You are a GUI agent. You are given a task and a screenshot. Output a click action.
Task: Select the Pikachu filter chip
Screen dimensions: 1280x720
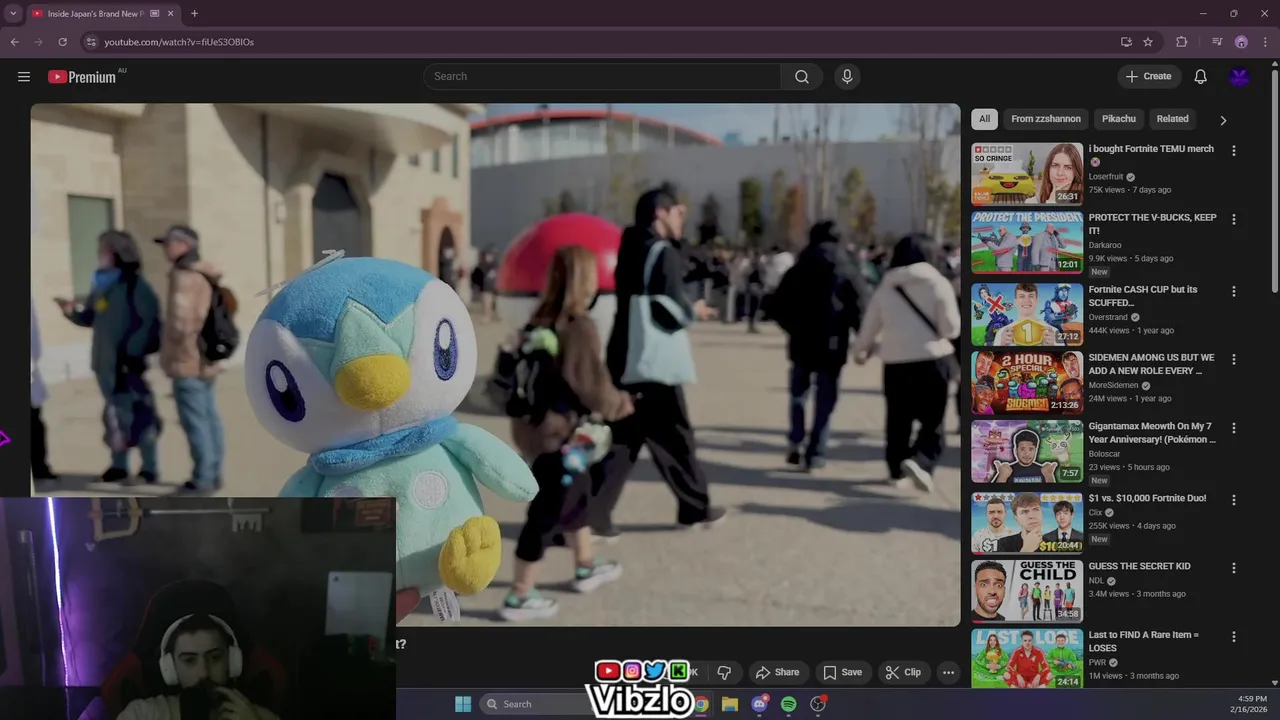(x=1119, y=119)
